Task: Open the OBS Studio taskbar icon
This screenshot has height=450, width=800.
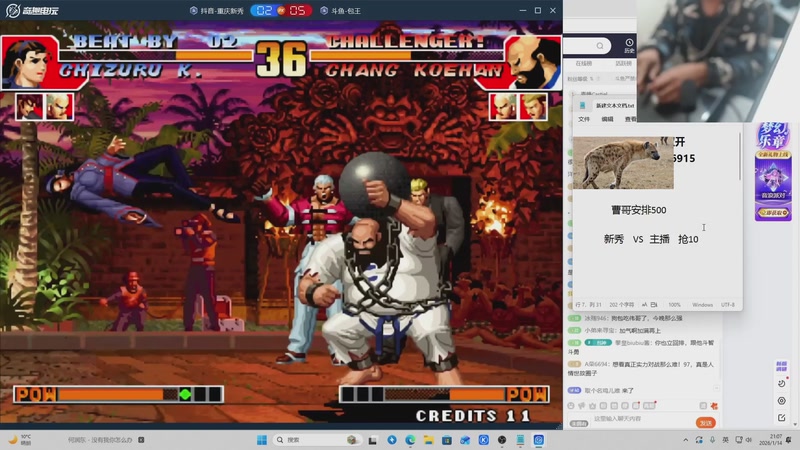Action: pyautogui.click(x=502, y=440)
